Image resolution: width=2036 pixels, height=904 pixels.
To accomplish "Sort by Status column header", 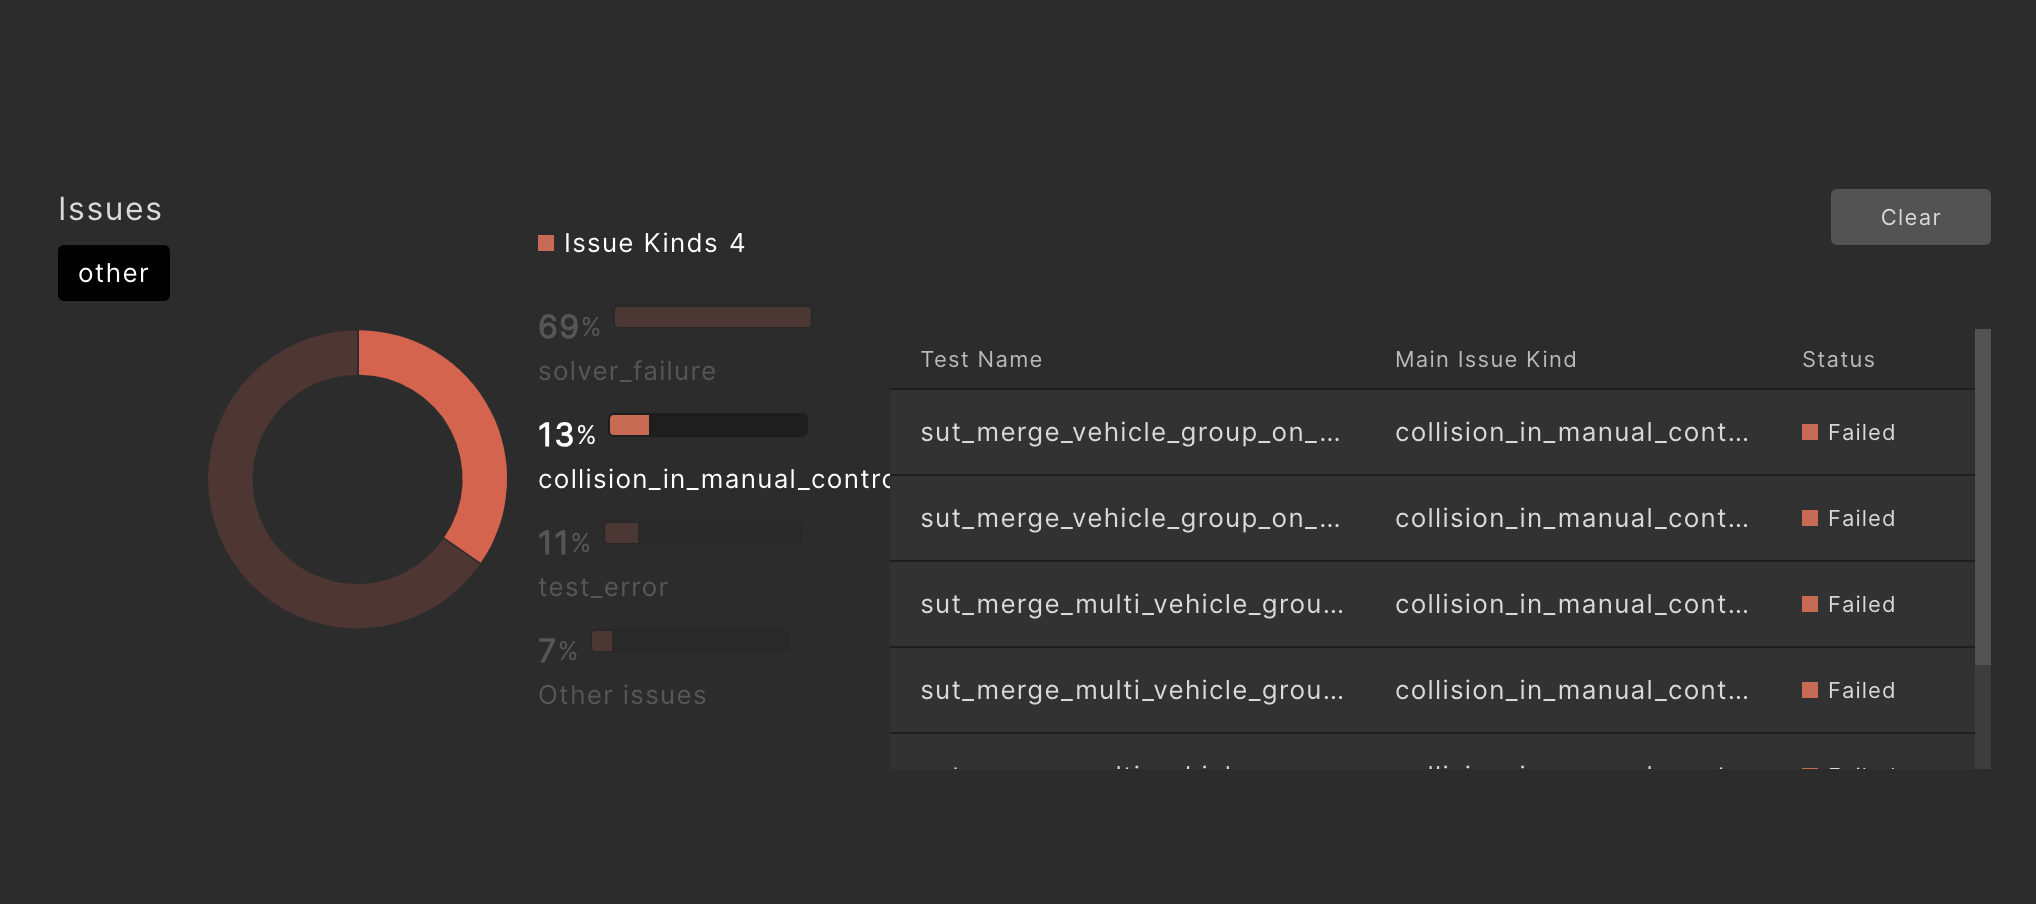I will (x=1838, y=359).
